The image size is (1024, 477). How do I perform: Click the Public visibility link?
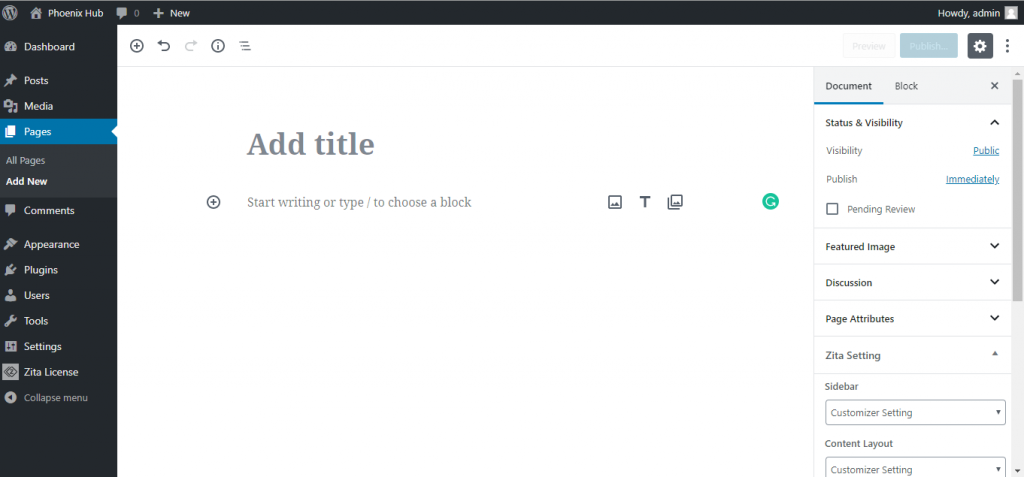[986, 150]
